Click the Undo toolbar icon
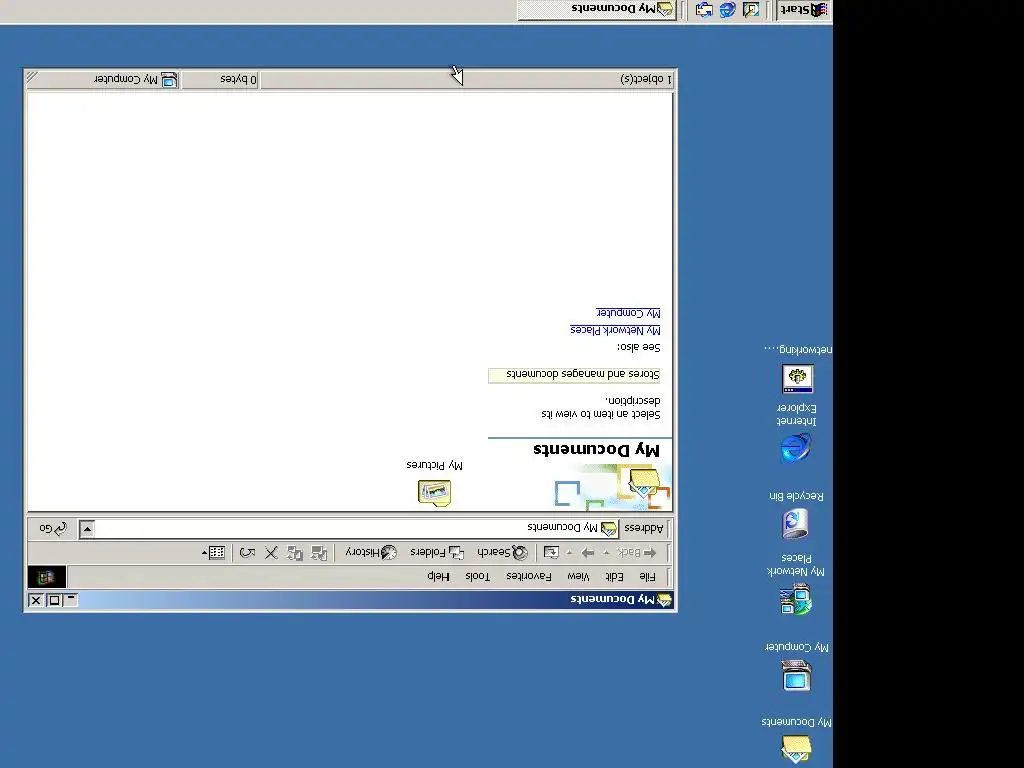Image resolution: width=1024 pixels, height=768 pixels. [x=248, y=553]
